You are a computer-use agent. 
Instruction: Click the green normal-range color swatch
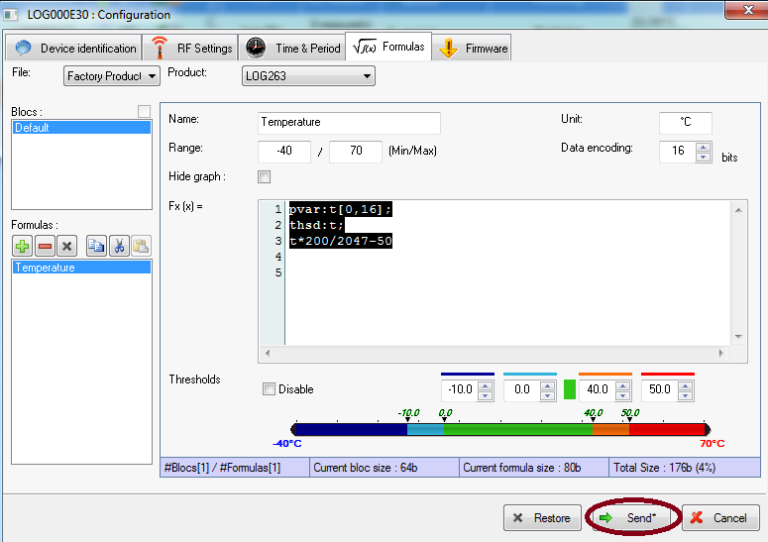(x=570, y=390)
